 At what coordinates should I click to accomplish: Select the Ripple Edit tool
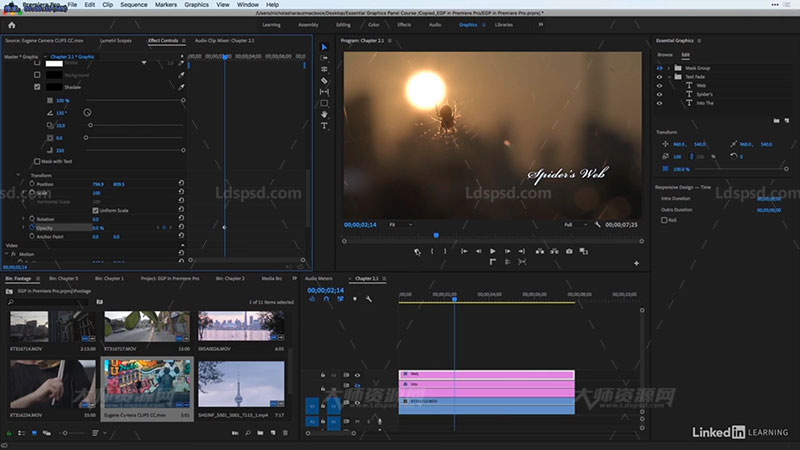pos(324,69)
